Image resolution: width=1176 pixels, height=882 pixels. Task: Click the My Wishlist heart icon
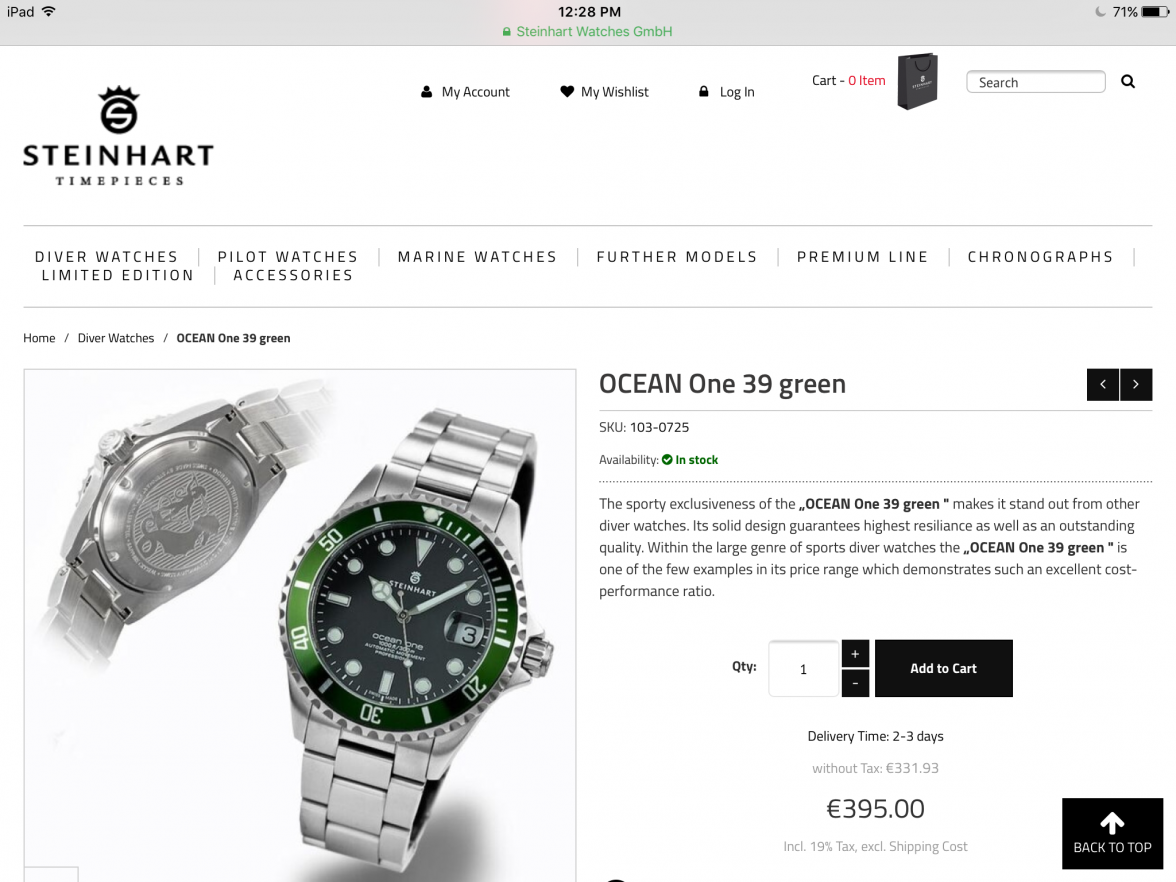coord(567,92)
